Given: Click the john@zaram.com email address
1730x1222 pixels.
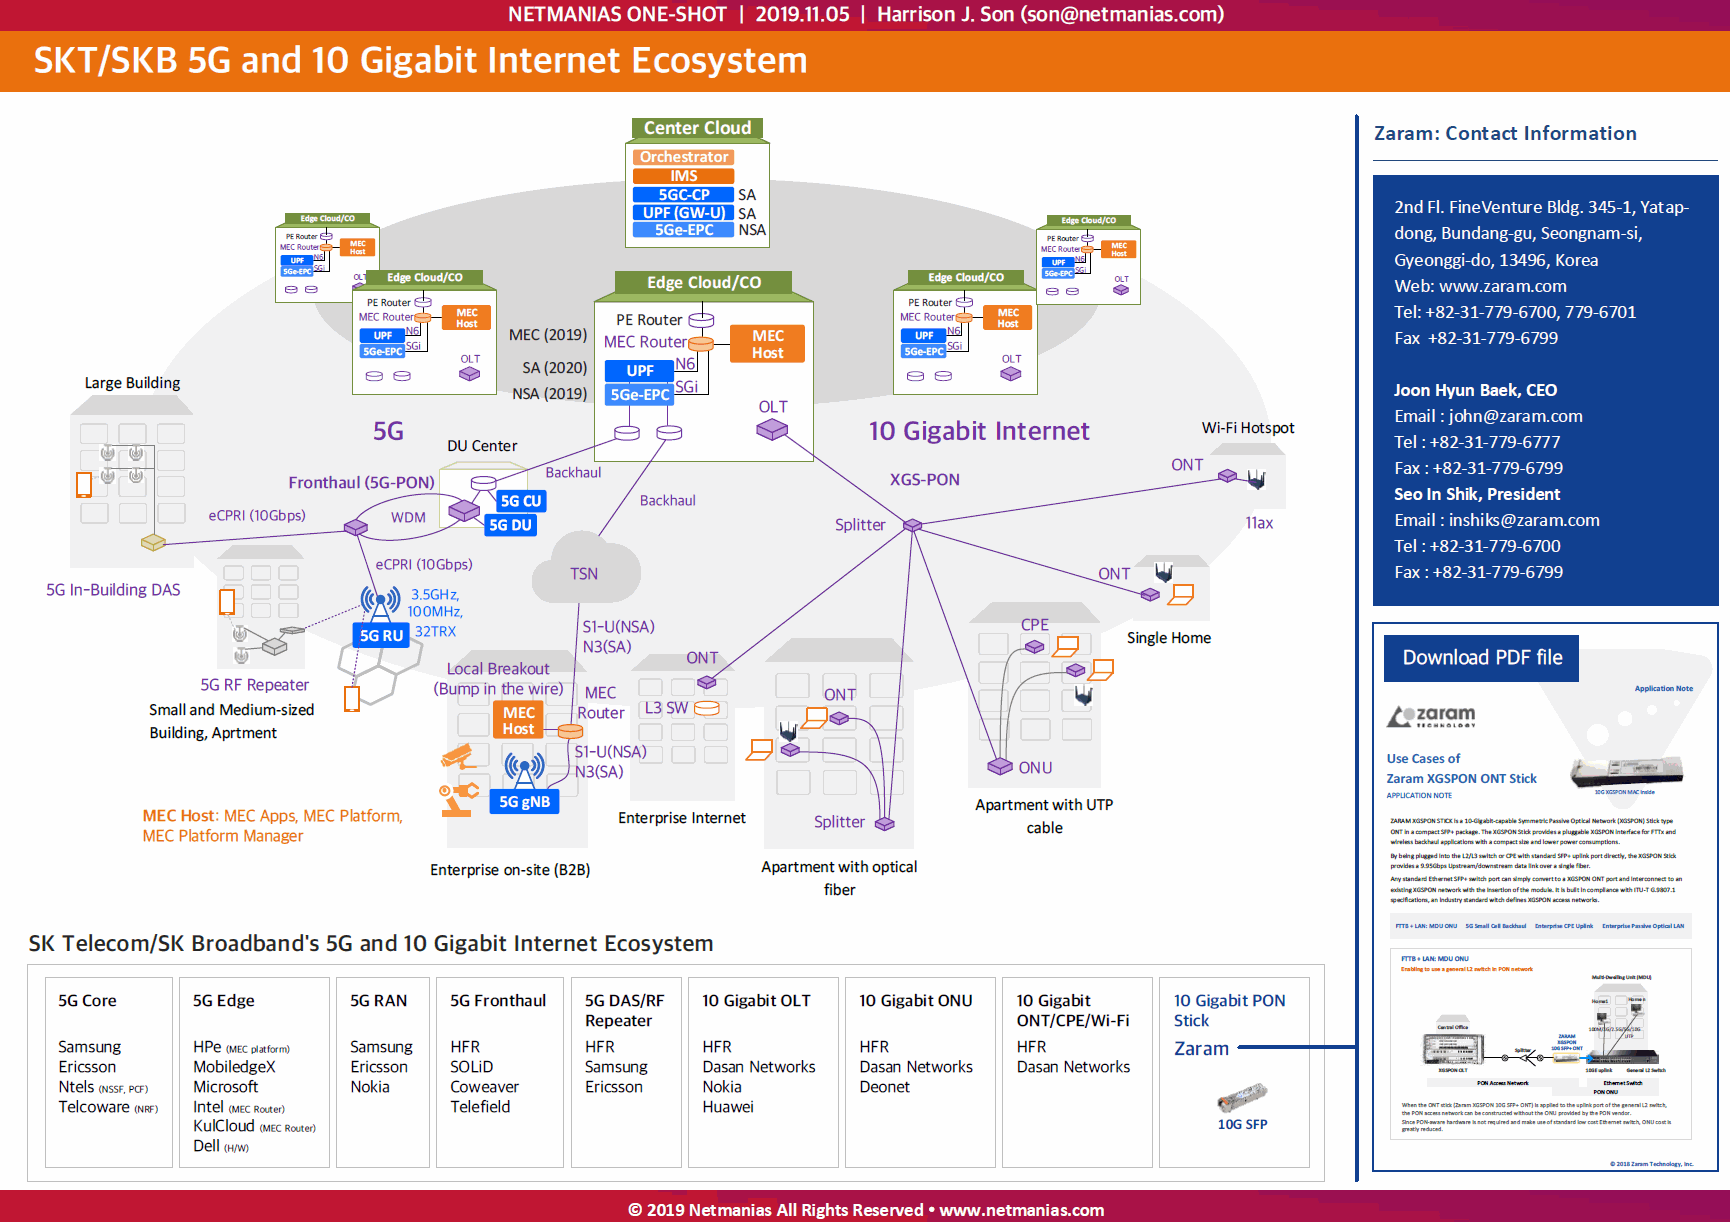Looking at the screenshot, I should tap(1515, 416).
